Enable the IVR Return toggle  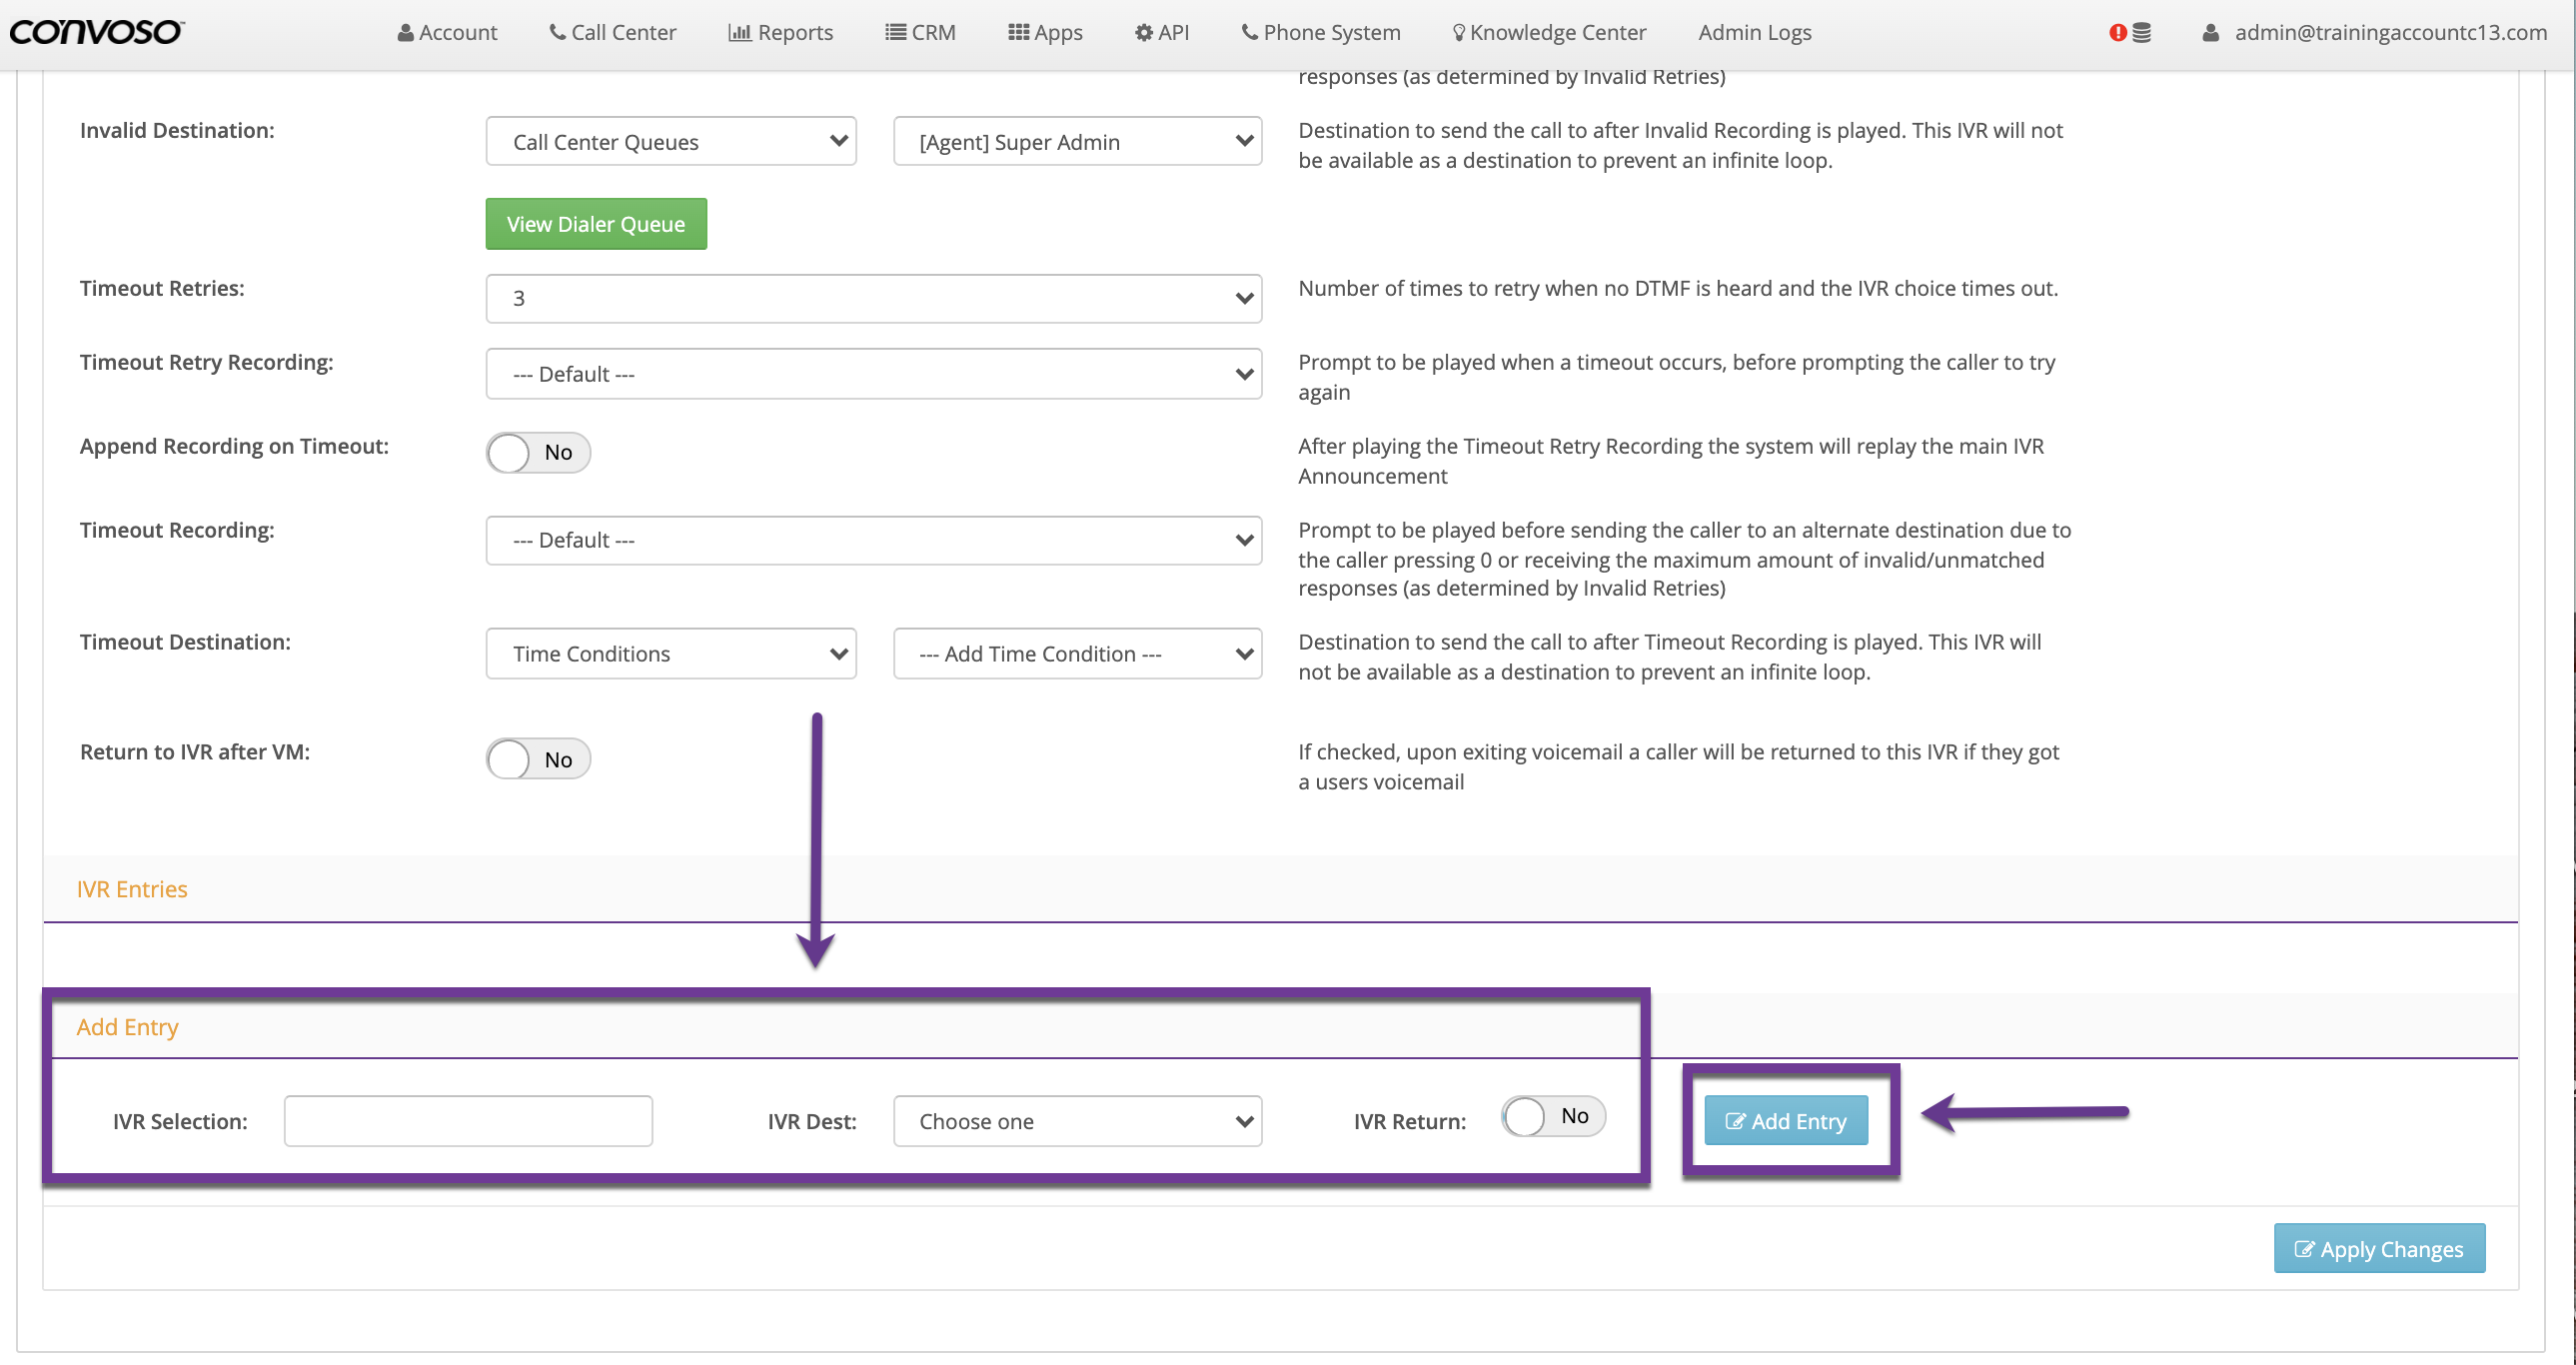tap(1552, 1116)
